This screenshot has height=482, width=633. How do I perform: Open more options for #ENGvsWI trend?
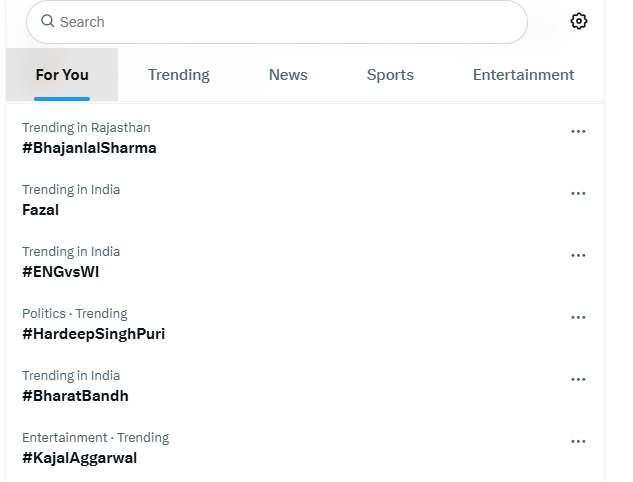coord(578,255)
